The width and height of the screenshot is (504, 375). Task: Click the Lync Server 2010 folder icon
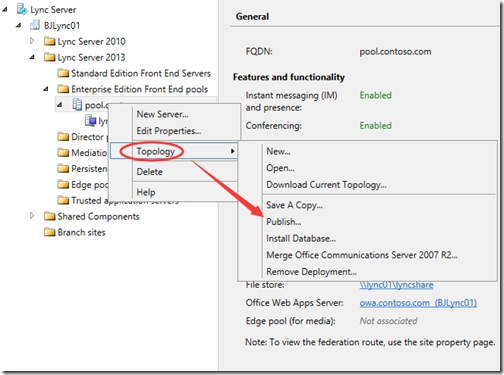pyautogui.click(x=50, y=41)
